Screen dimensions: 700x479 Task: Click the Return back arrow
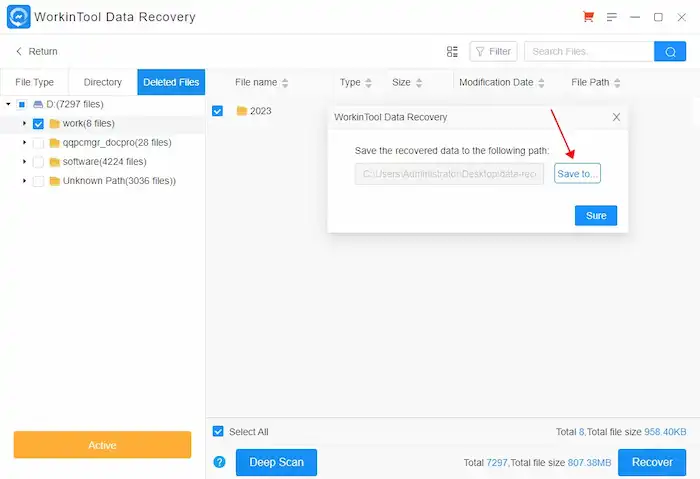(x=19, y=51)
